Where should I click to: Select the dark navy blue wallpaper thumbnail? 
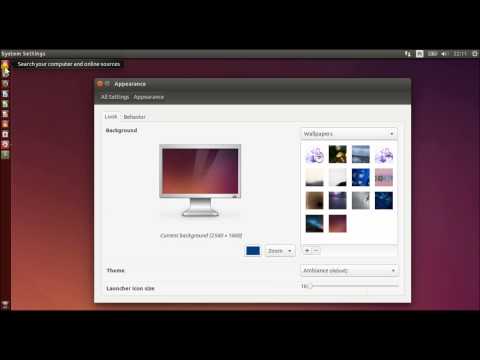click(x=384, y=200)
